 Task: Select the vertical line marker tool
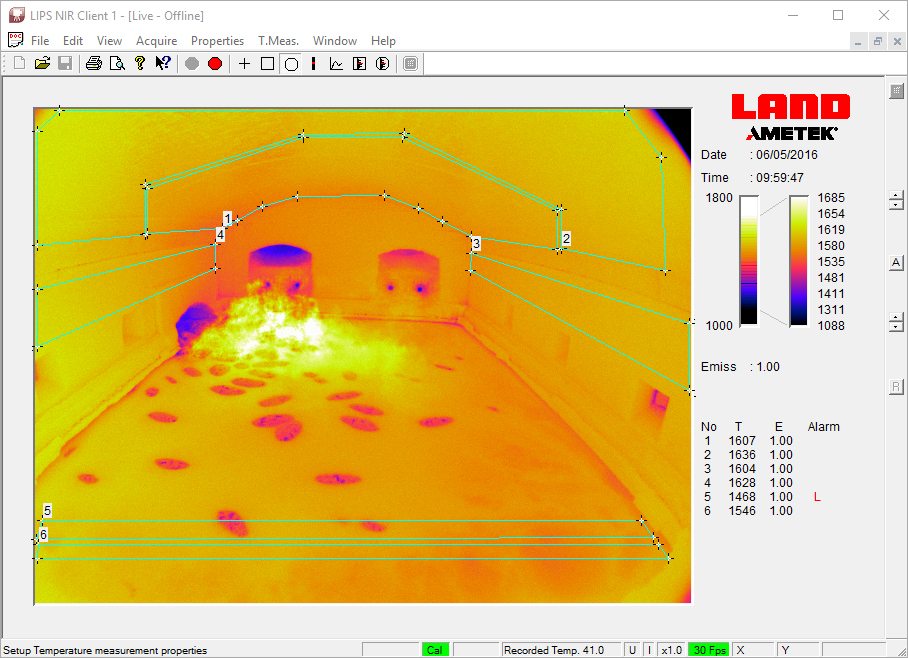[313, 63]
